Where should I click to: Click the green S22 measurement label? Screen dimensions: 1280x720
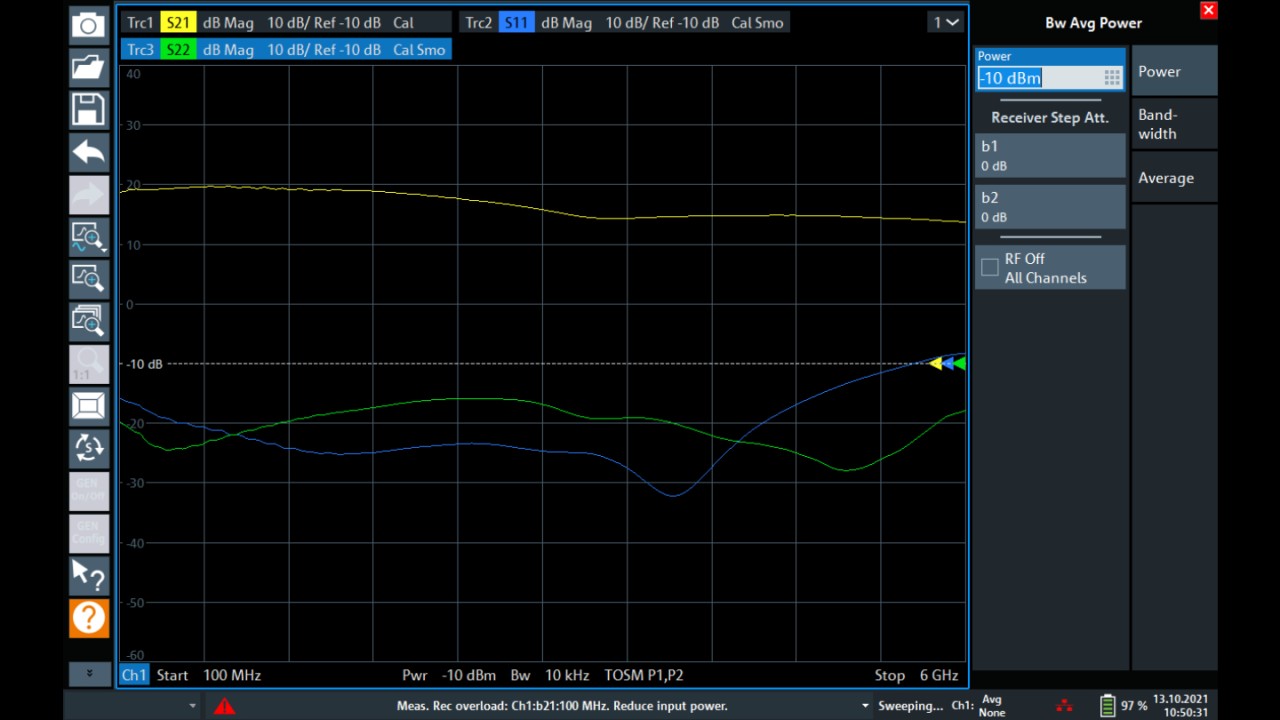(178, 49)
